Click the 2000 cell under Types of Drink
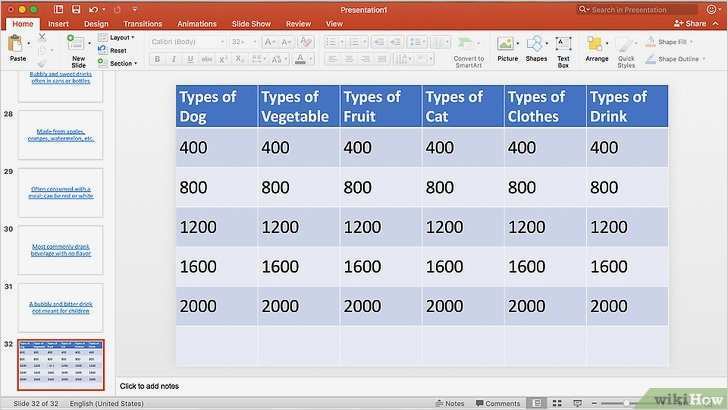The width and height of the screenshot is (728, 410). point(627,306)
